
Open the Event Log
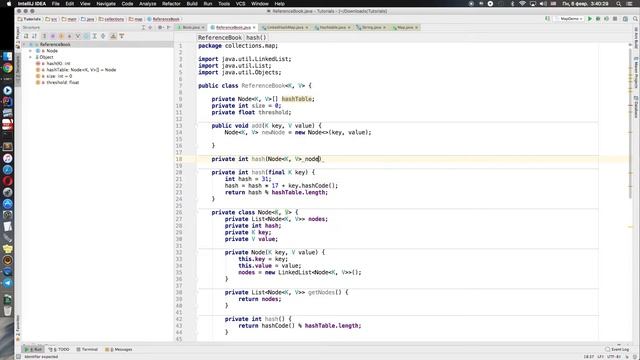coord(617,349)
